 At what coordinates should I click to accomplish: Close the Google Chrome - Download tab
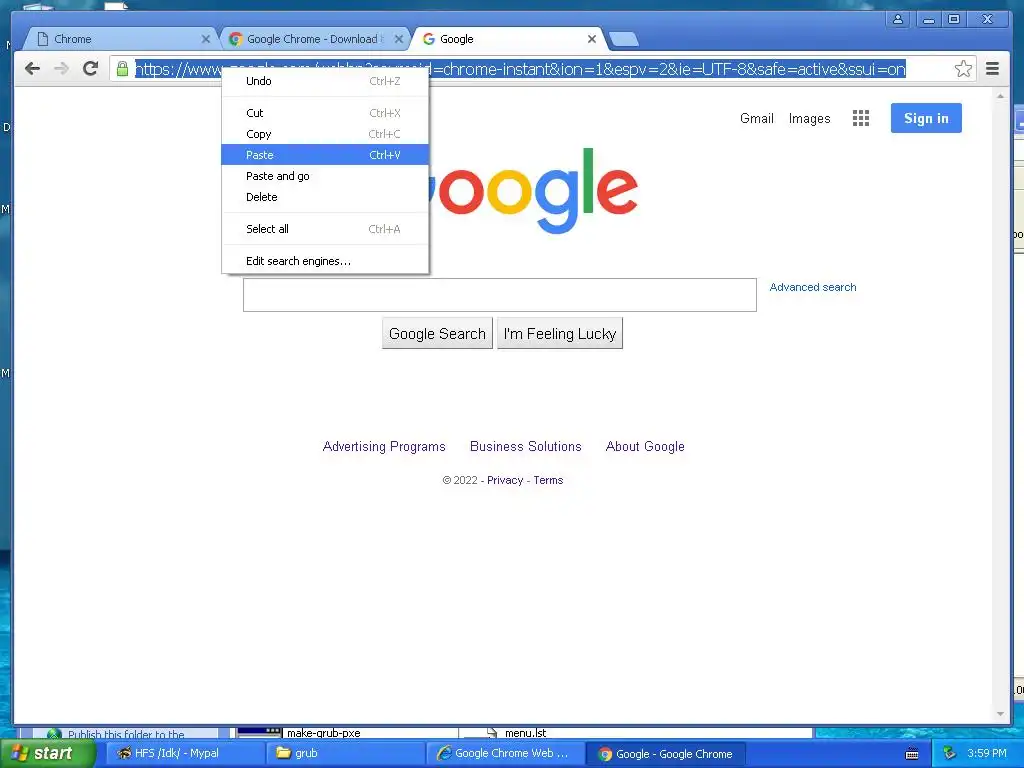[x=398, y=39]
